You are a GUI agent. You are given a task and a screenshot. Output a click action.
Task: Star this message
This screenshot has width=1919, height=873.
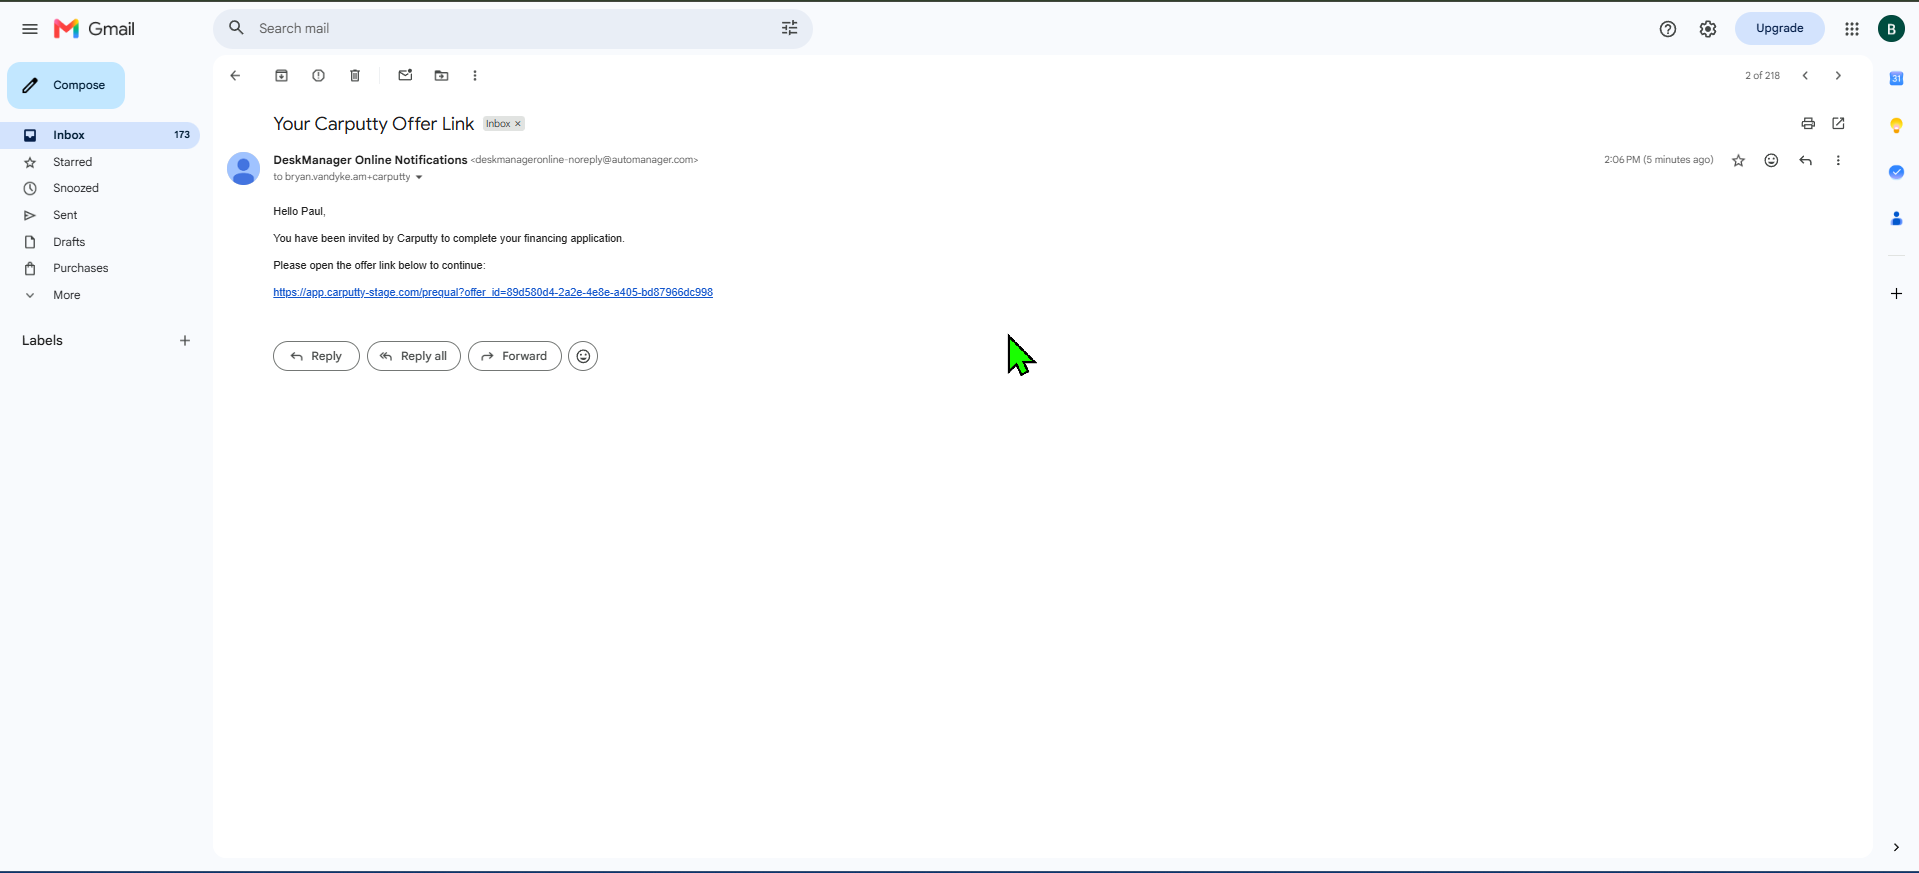click(1739, 161)
